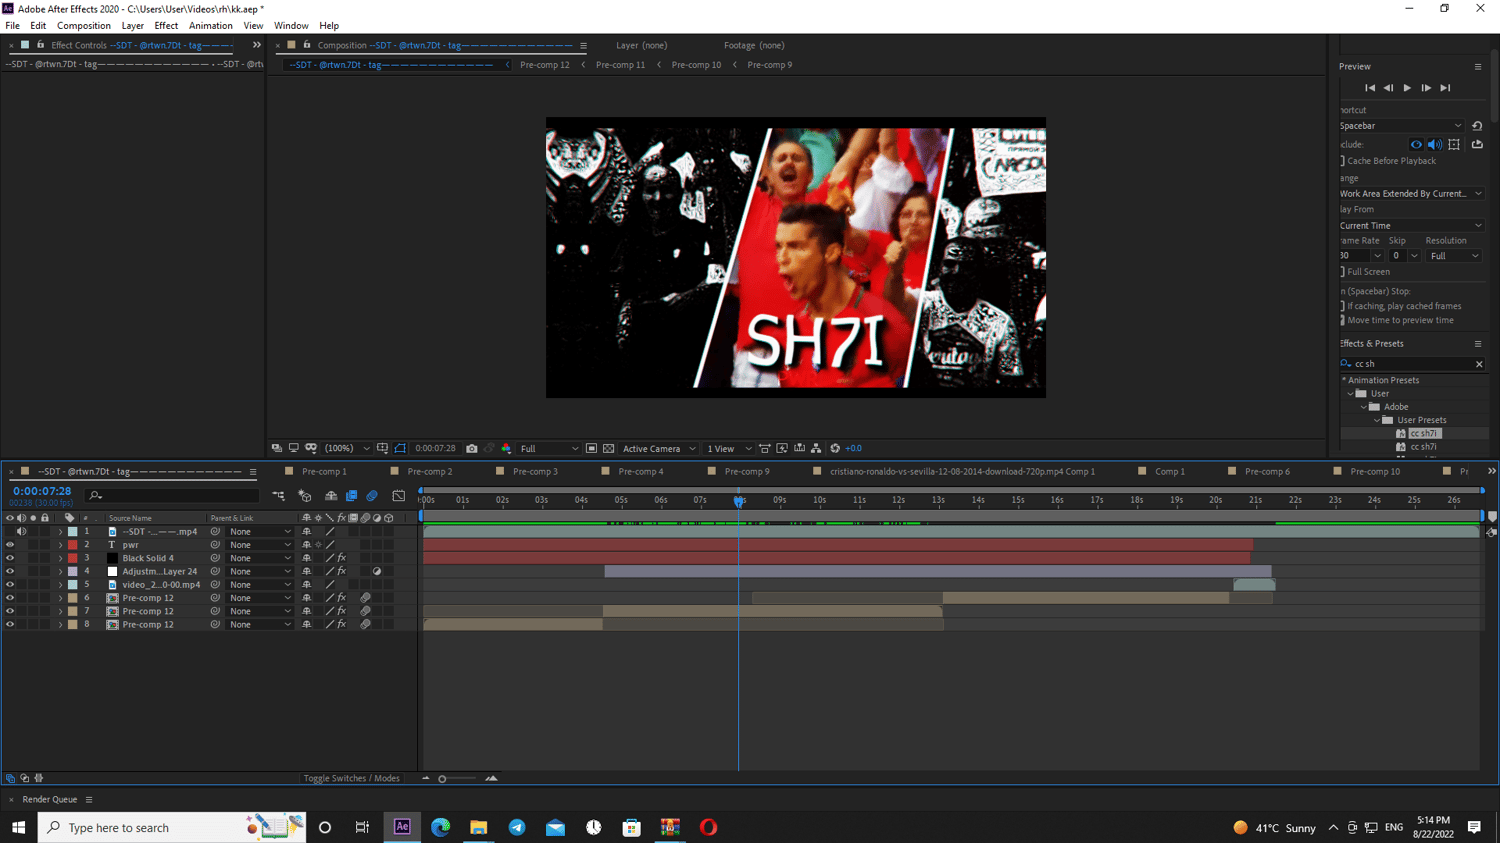The height and width of the screenshot is (843, 1500).
Task: Step forward one frame in Preview
Action: point(1426,88)
